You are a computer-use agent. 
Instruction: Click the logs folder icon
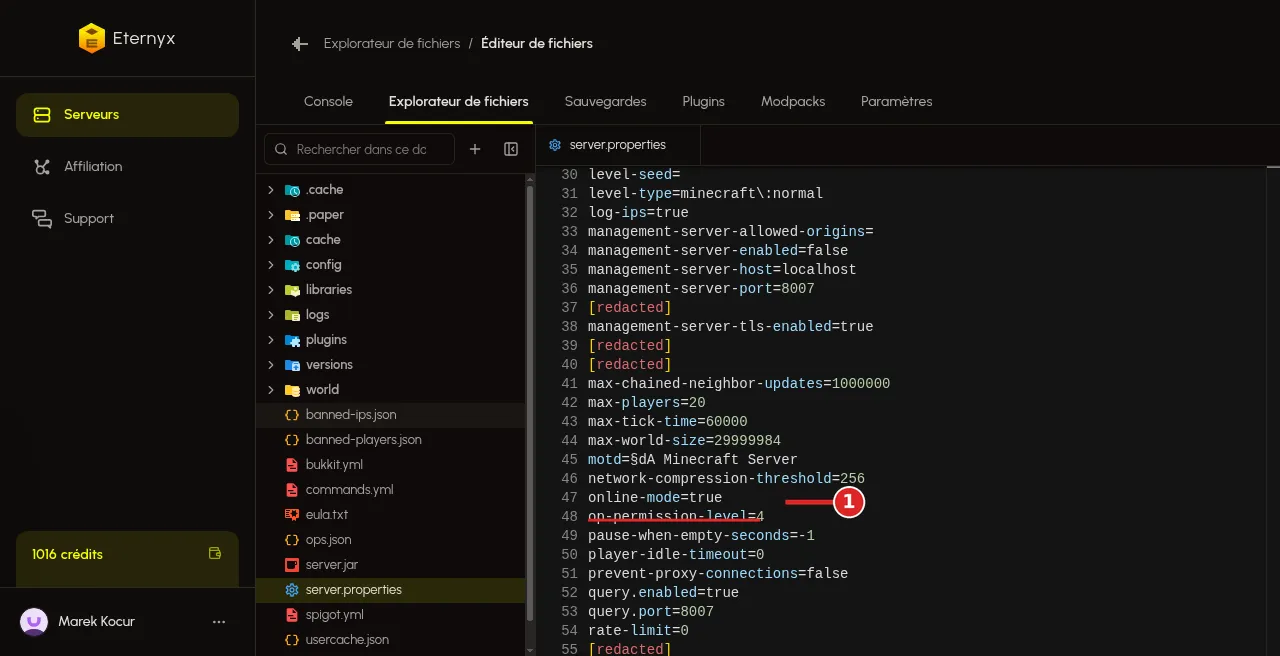click(292, 315)
